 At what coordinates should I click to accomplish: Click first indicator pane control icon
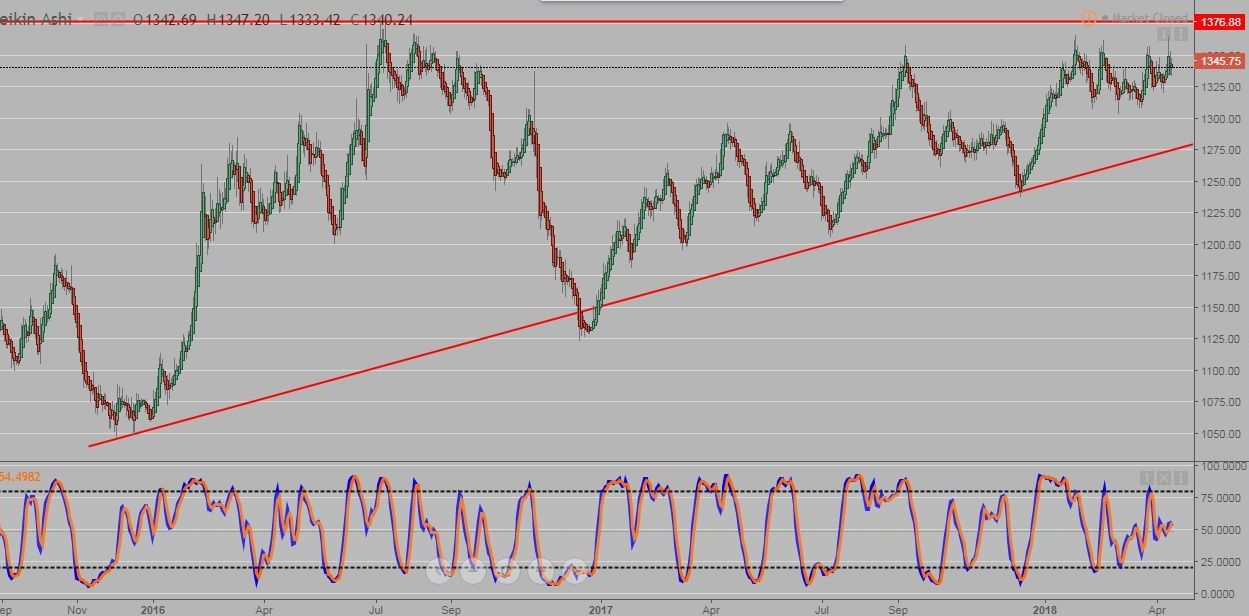pos(1148,478)
